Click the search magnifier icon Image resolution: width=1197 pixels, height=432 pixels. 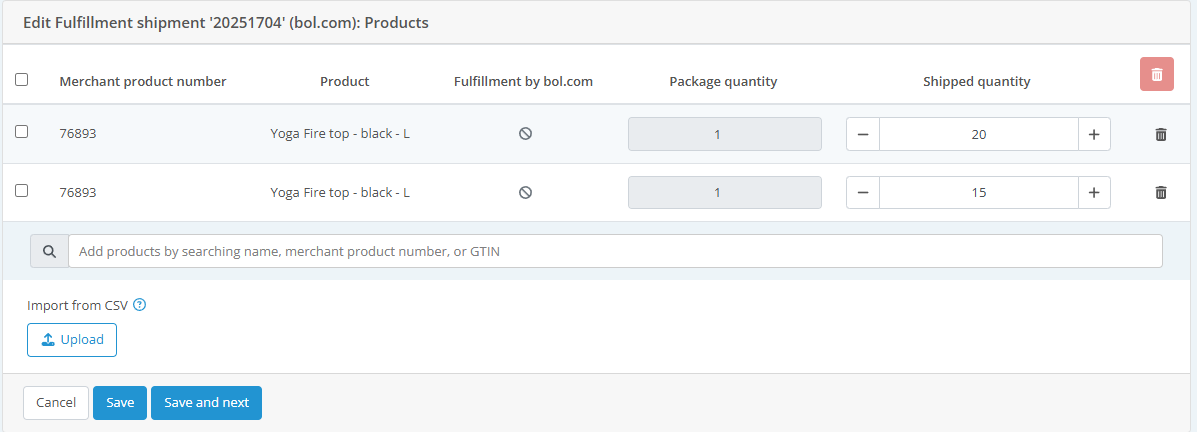pos(49,251)
